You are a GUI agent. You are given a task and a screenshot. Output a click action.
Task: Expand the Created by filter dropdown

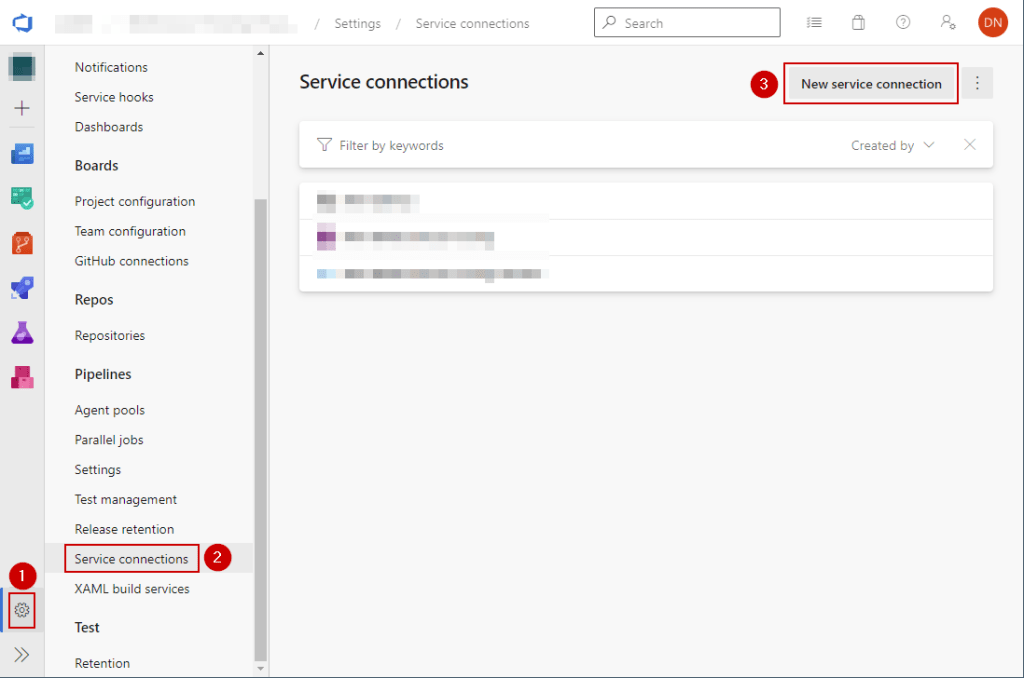[892, 145]
